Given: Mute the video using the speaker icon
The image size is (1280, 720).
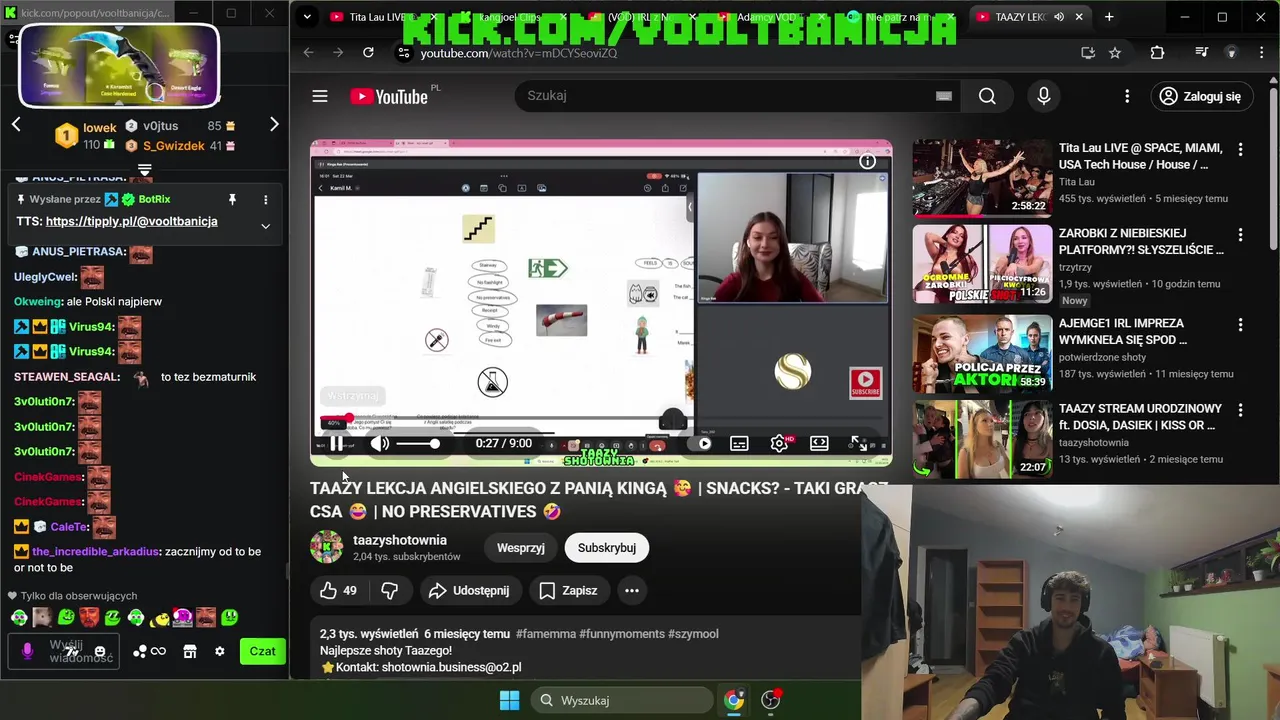Looking at the screenshot, I should tap(380, 443).
